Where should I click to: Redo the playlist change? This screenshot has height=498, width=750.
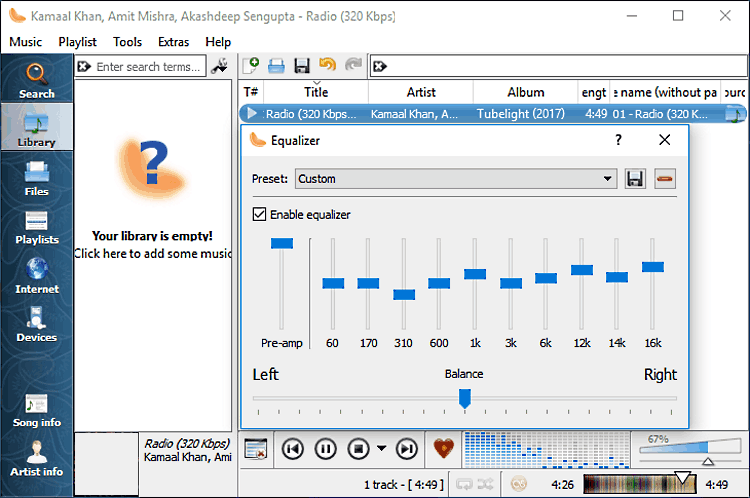click(x=353, y=65)
